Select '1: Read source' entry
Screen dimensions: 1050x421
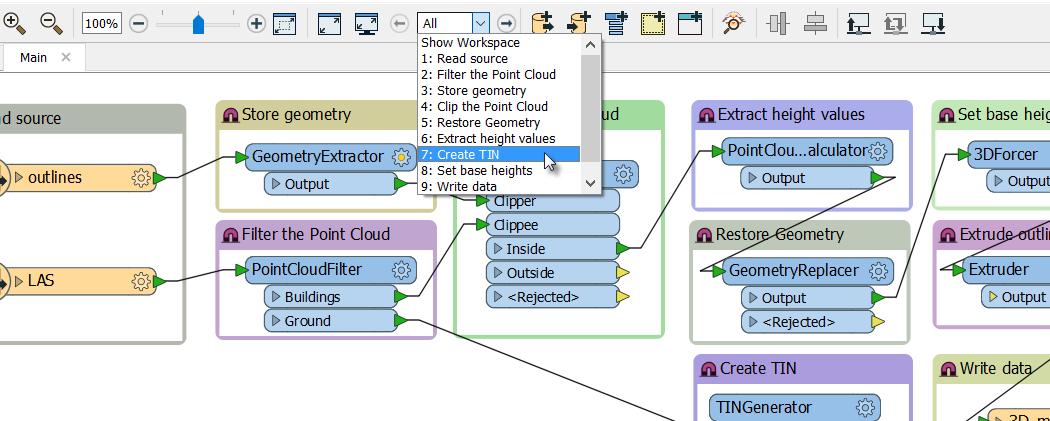pyautogui.click(x=499, y=59)
